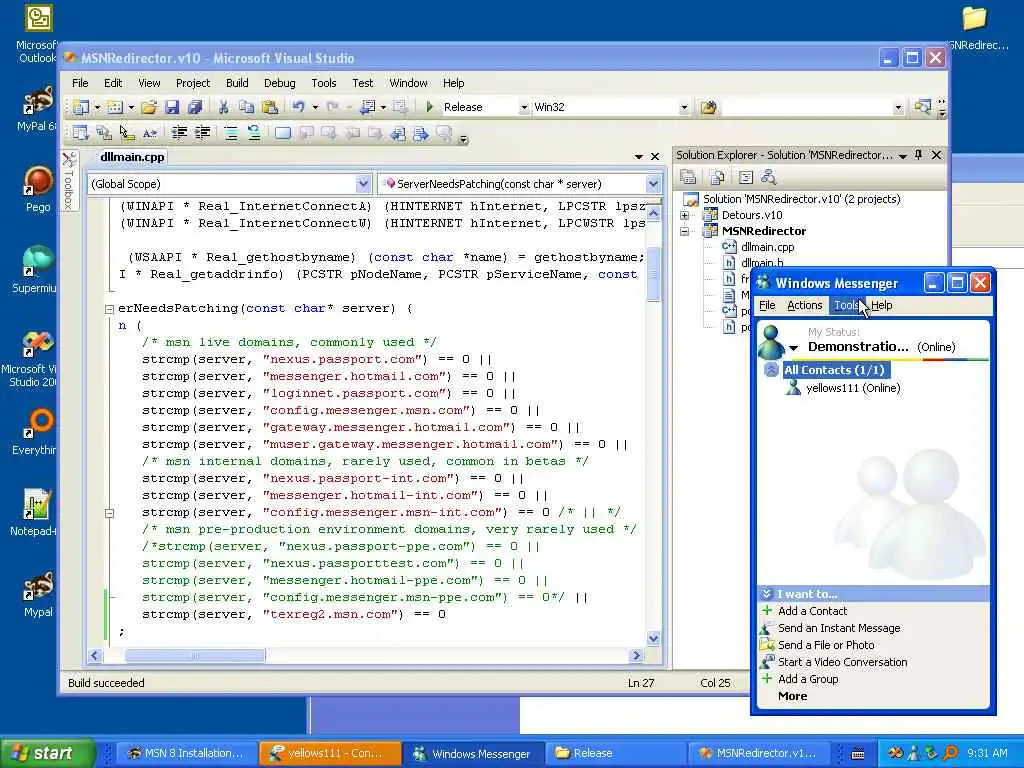Click the Cut scissors icon
Image resolution: width=1024 pixels, height=768 pixels.
click(x=223, y=107)
